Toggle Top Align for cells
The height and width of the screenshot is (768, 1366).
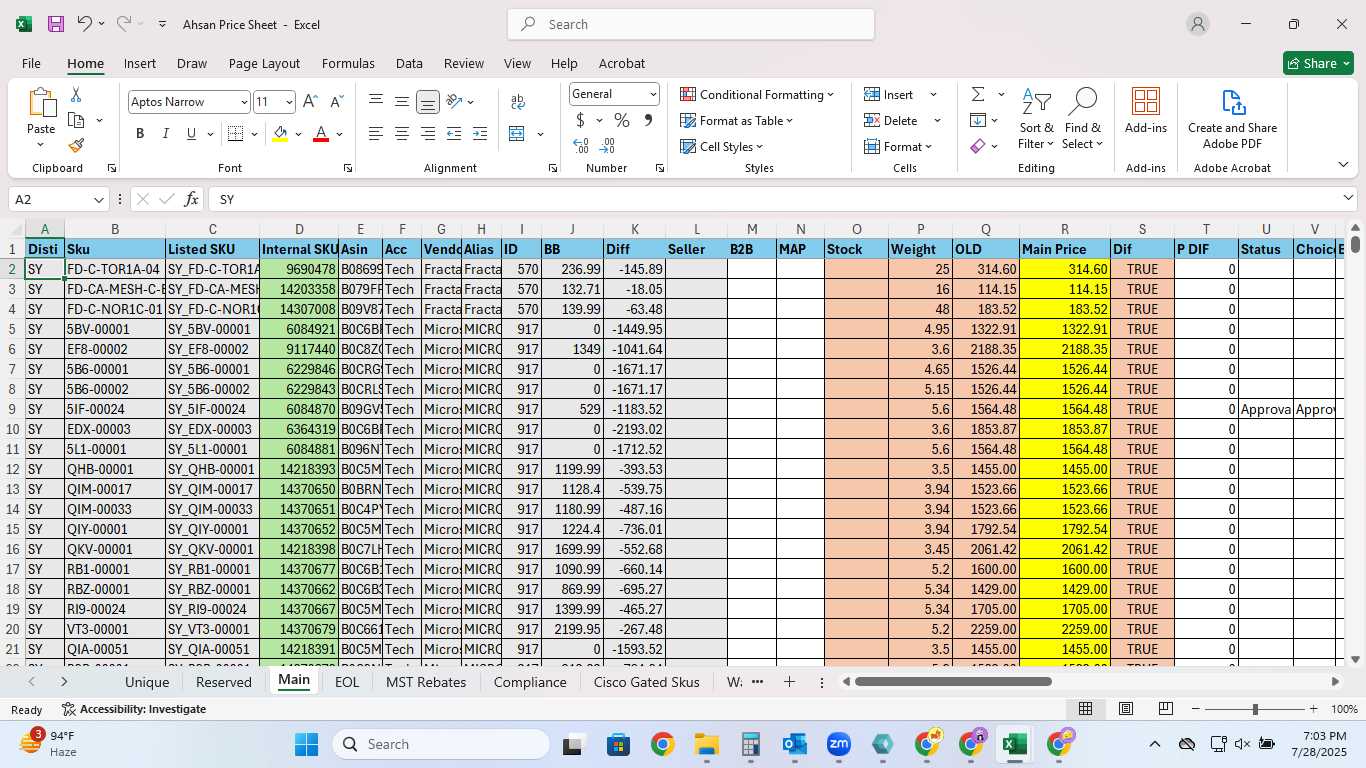pyautogui.click(x=376, y=102)
